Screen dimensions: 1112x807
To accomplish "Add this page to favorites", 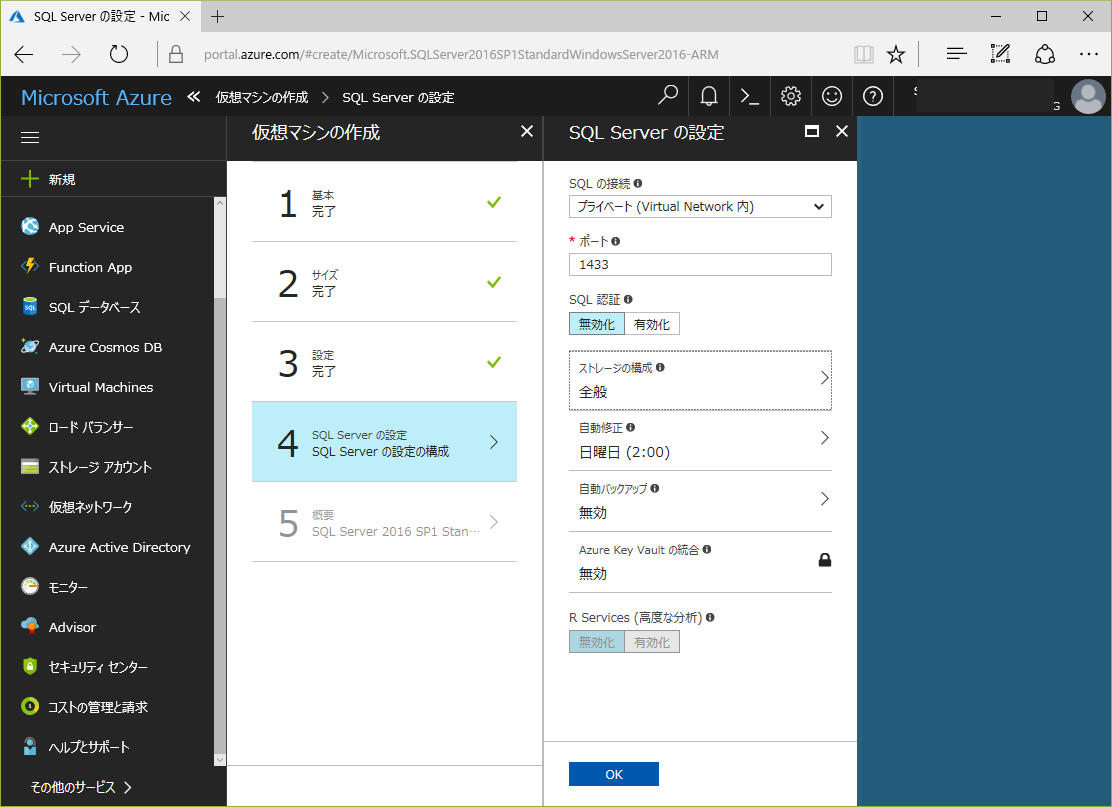I will click(x=896, y=55).
